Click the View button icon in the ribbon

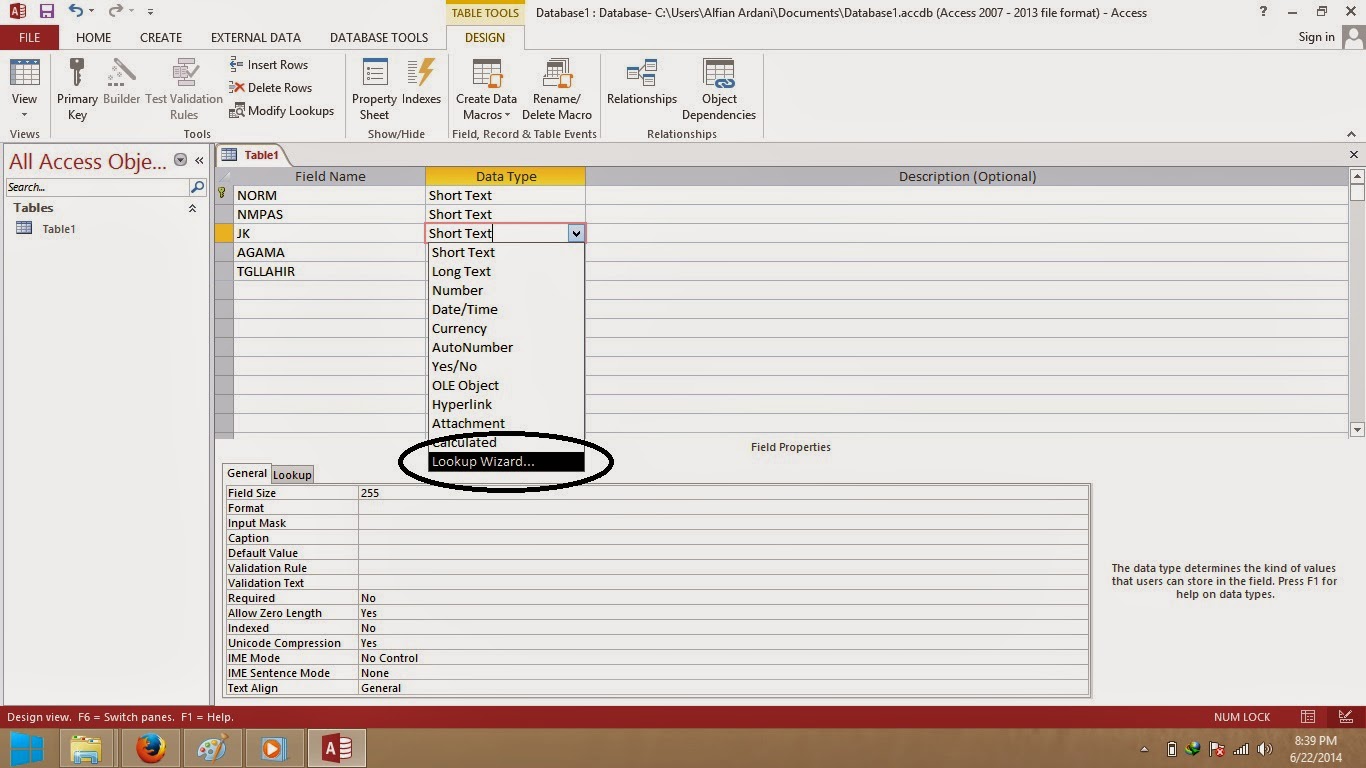(24, 74)
